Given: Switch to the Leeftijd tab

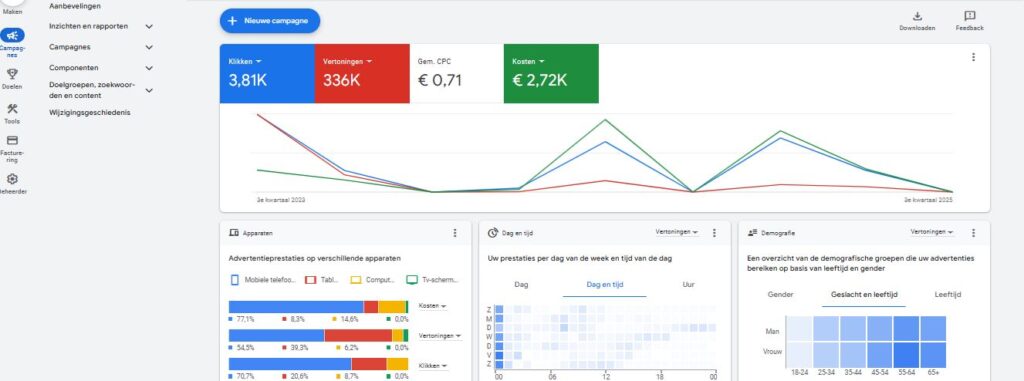Looking at the screenshot, I should 948,295.
